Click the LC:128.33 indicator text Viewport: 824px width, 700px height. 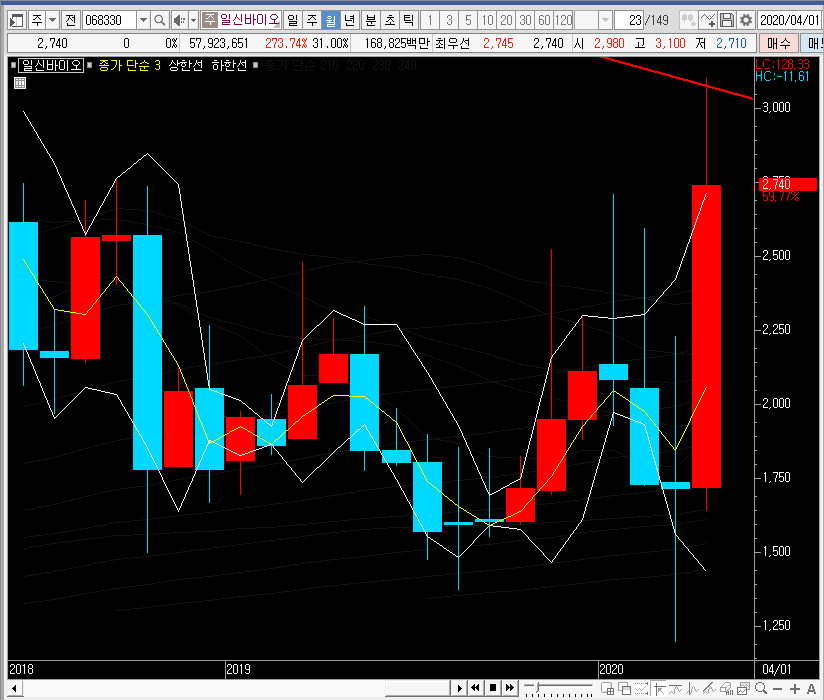click(782, 64)
